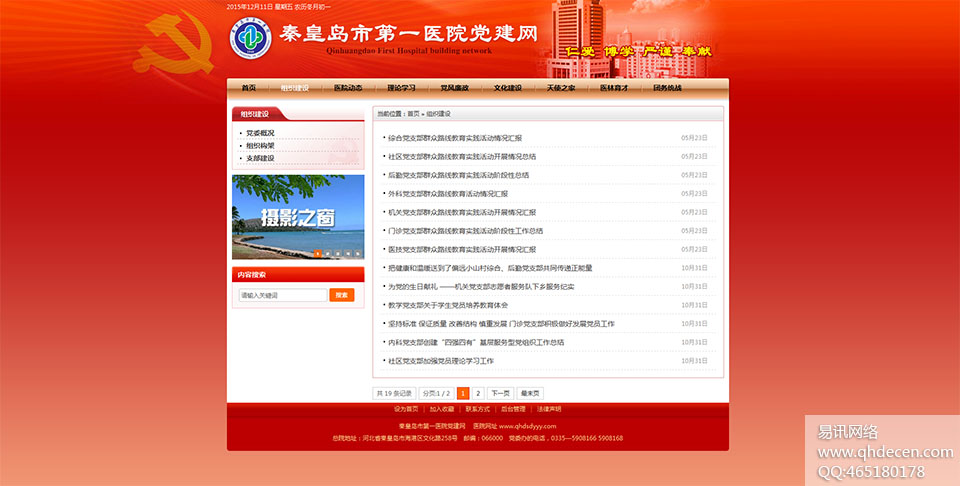960x486 pixels.
Task: Open article 机关党支部群众路线教育实践活动开展情况汇报
Action: tap(462, 212)
